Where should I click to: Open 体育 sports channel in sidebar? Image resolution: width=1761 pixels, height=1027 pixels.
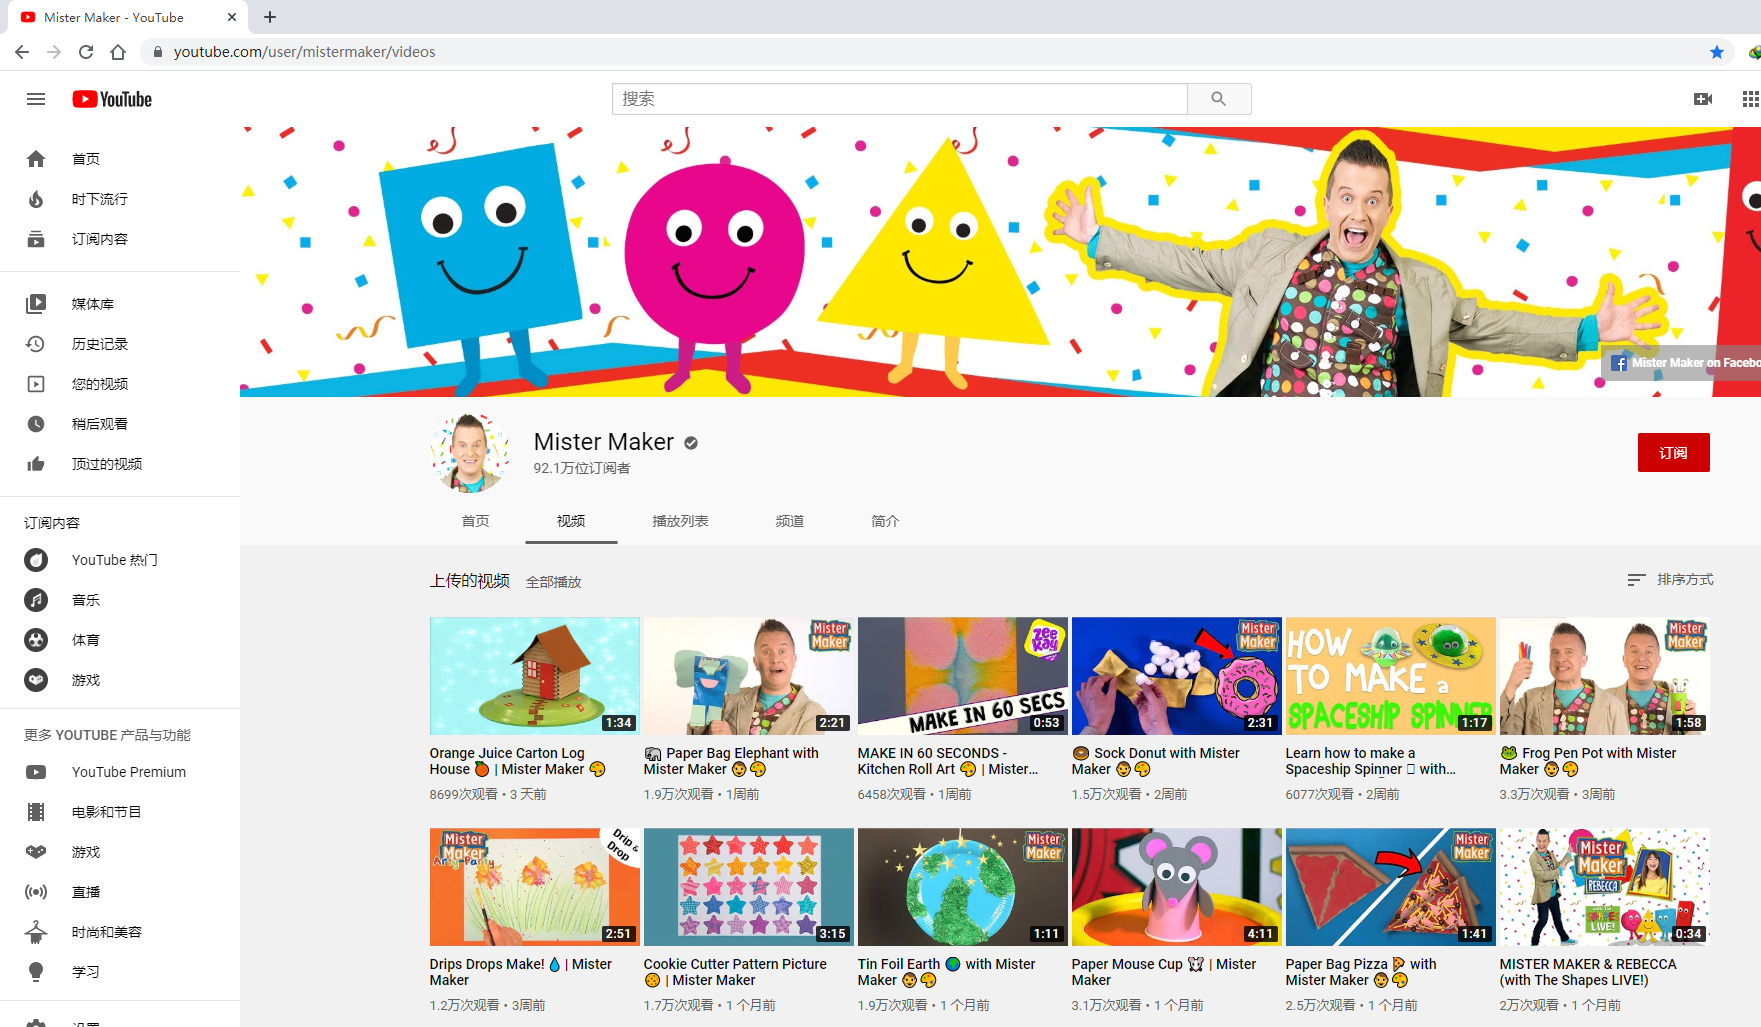(x=120, y=640)
